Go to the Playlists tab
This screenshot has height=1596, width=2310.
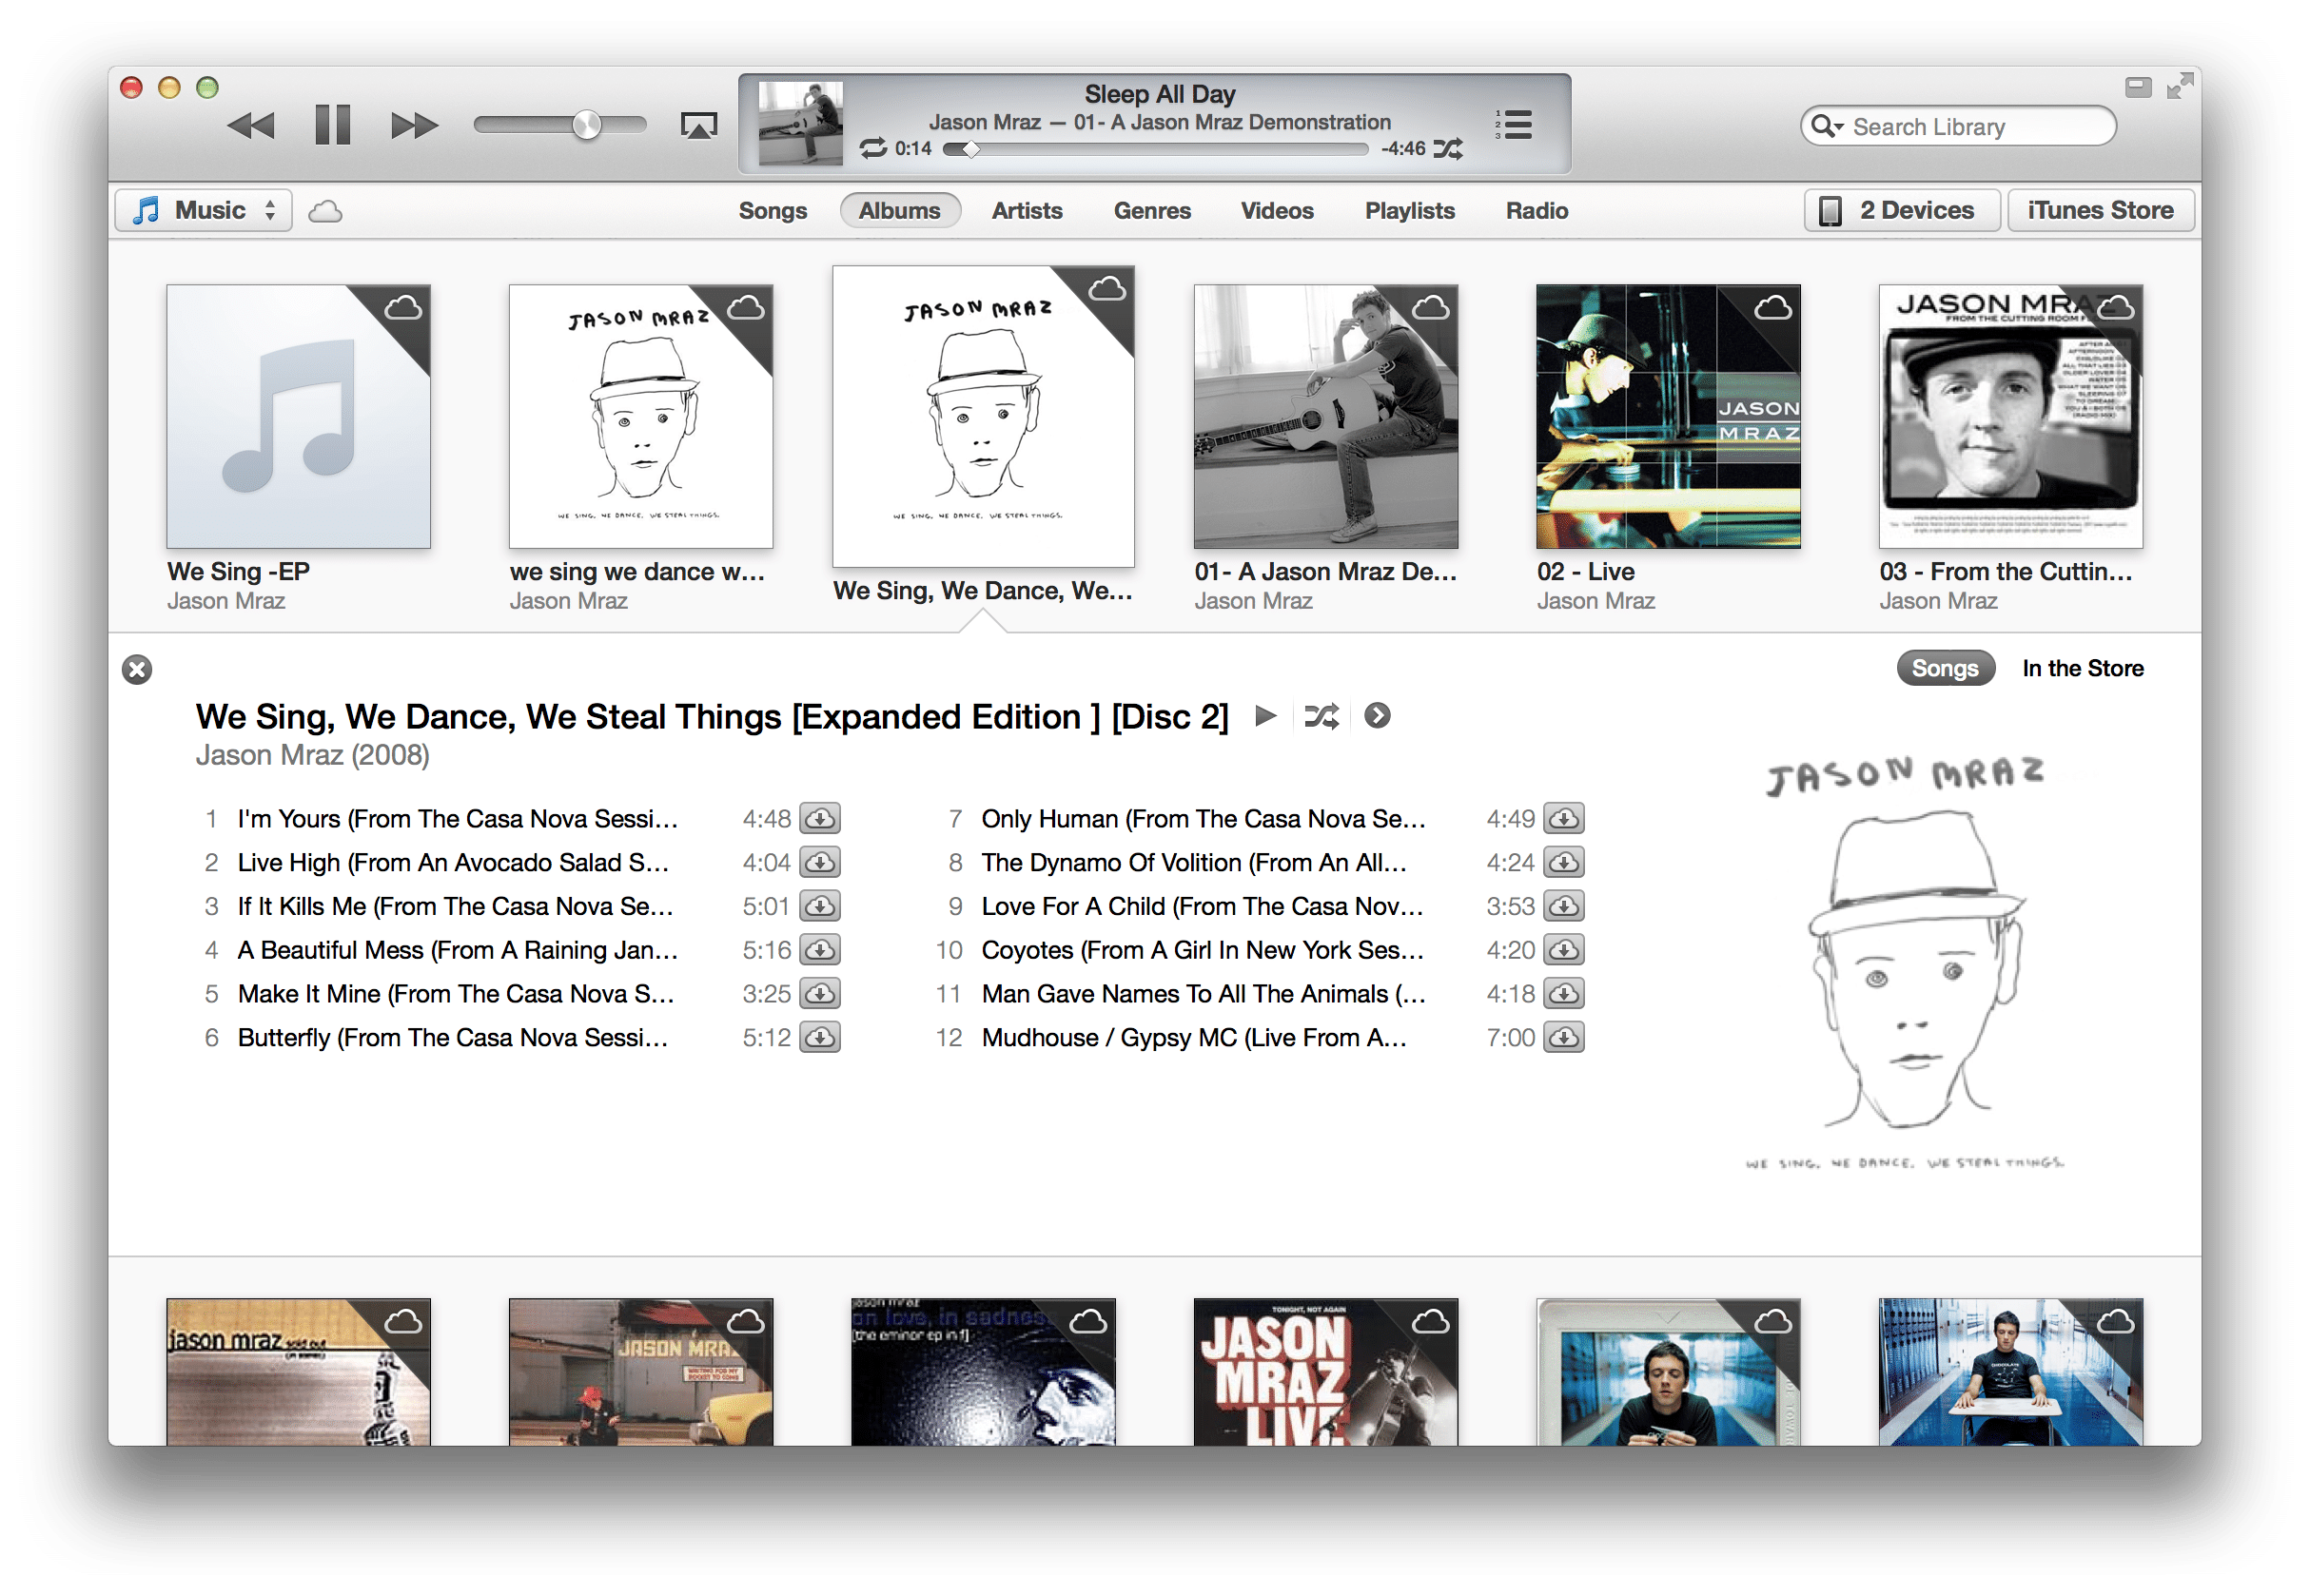tap(1409, 211)
